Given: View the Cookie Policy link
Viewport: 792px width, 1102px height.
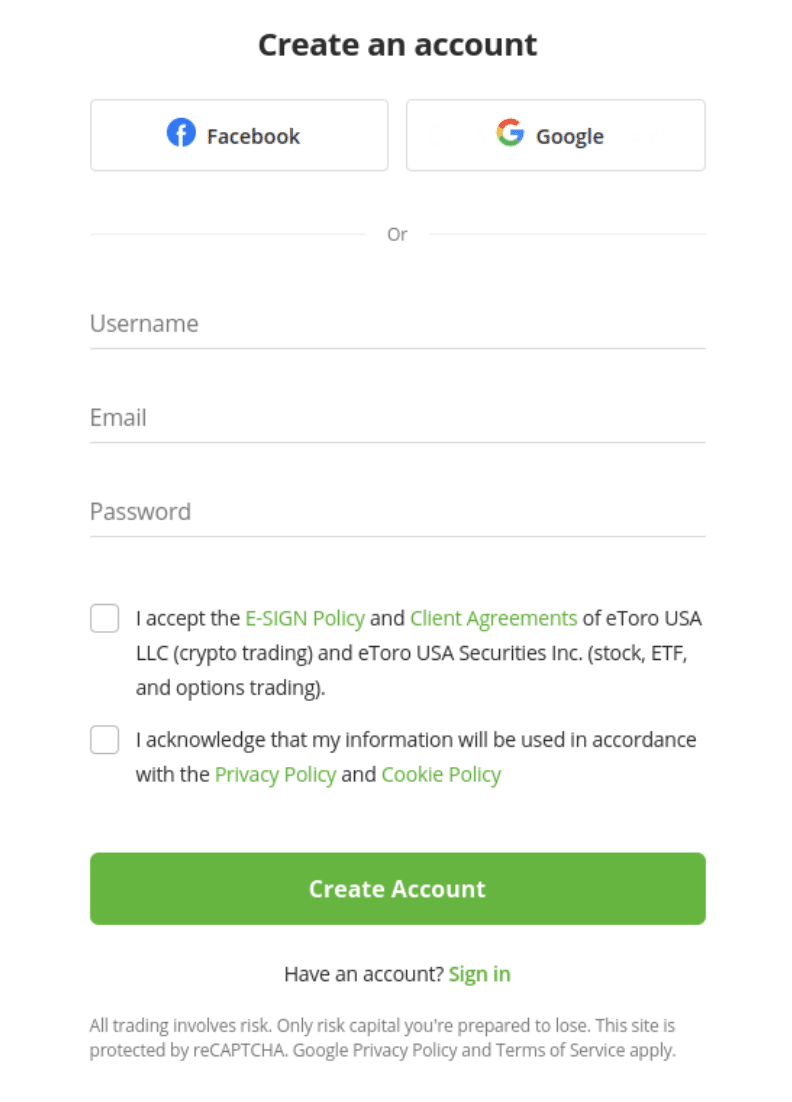Looking at the screenshot, I should (441, 774).
